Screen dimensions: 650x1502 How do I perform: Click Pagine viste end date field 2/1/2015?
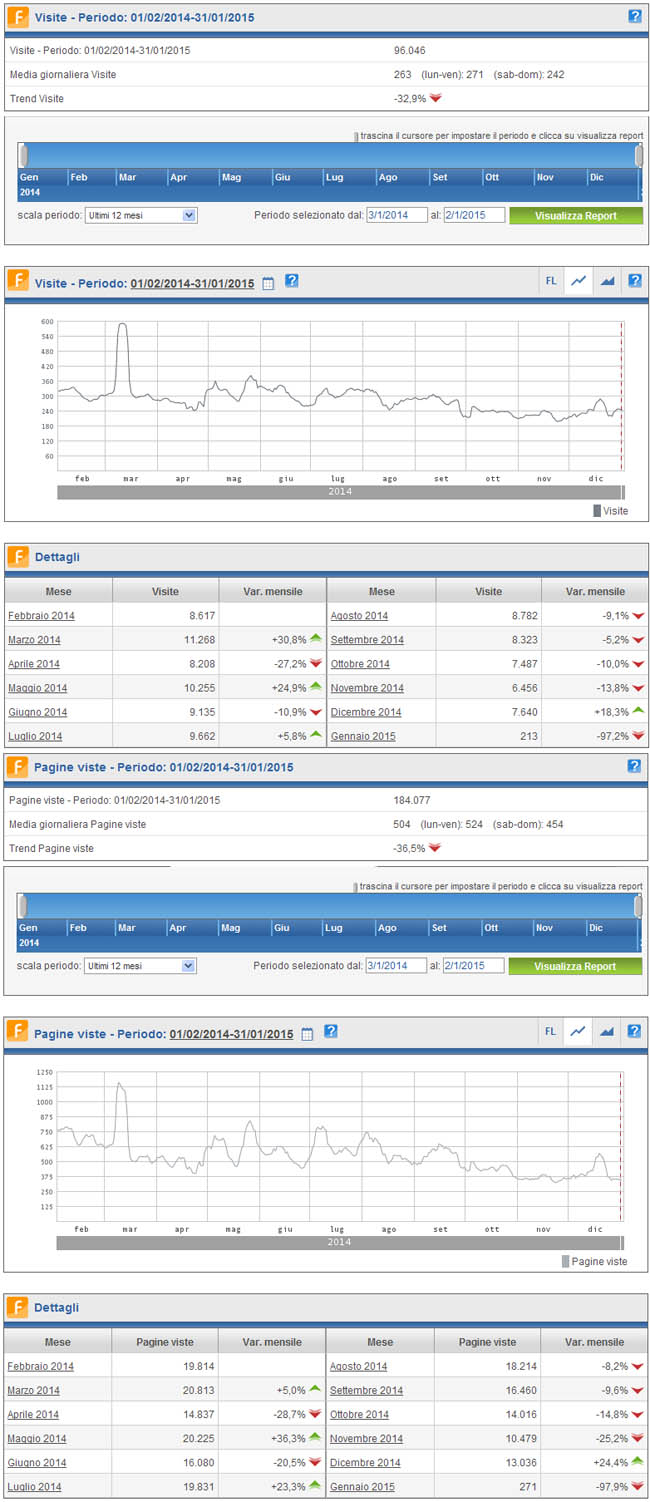pyautogui.click(x=474, y=965)
